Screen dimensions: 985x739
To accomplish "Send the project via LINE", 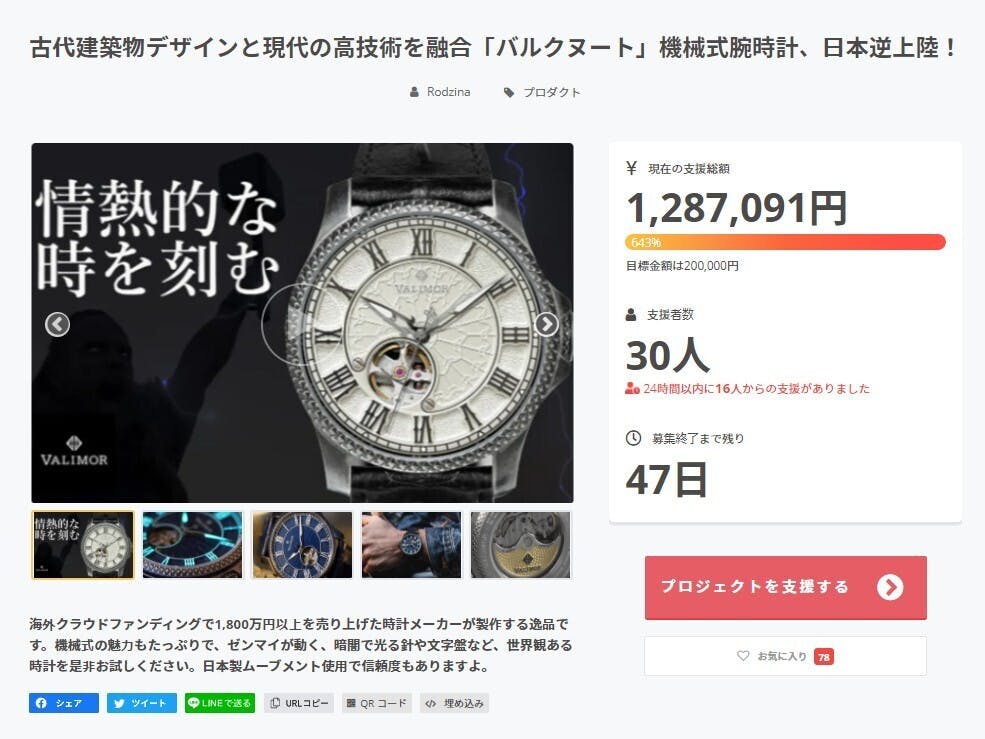I will [220, 703].
